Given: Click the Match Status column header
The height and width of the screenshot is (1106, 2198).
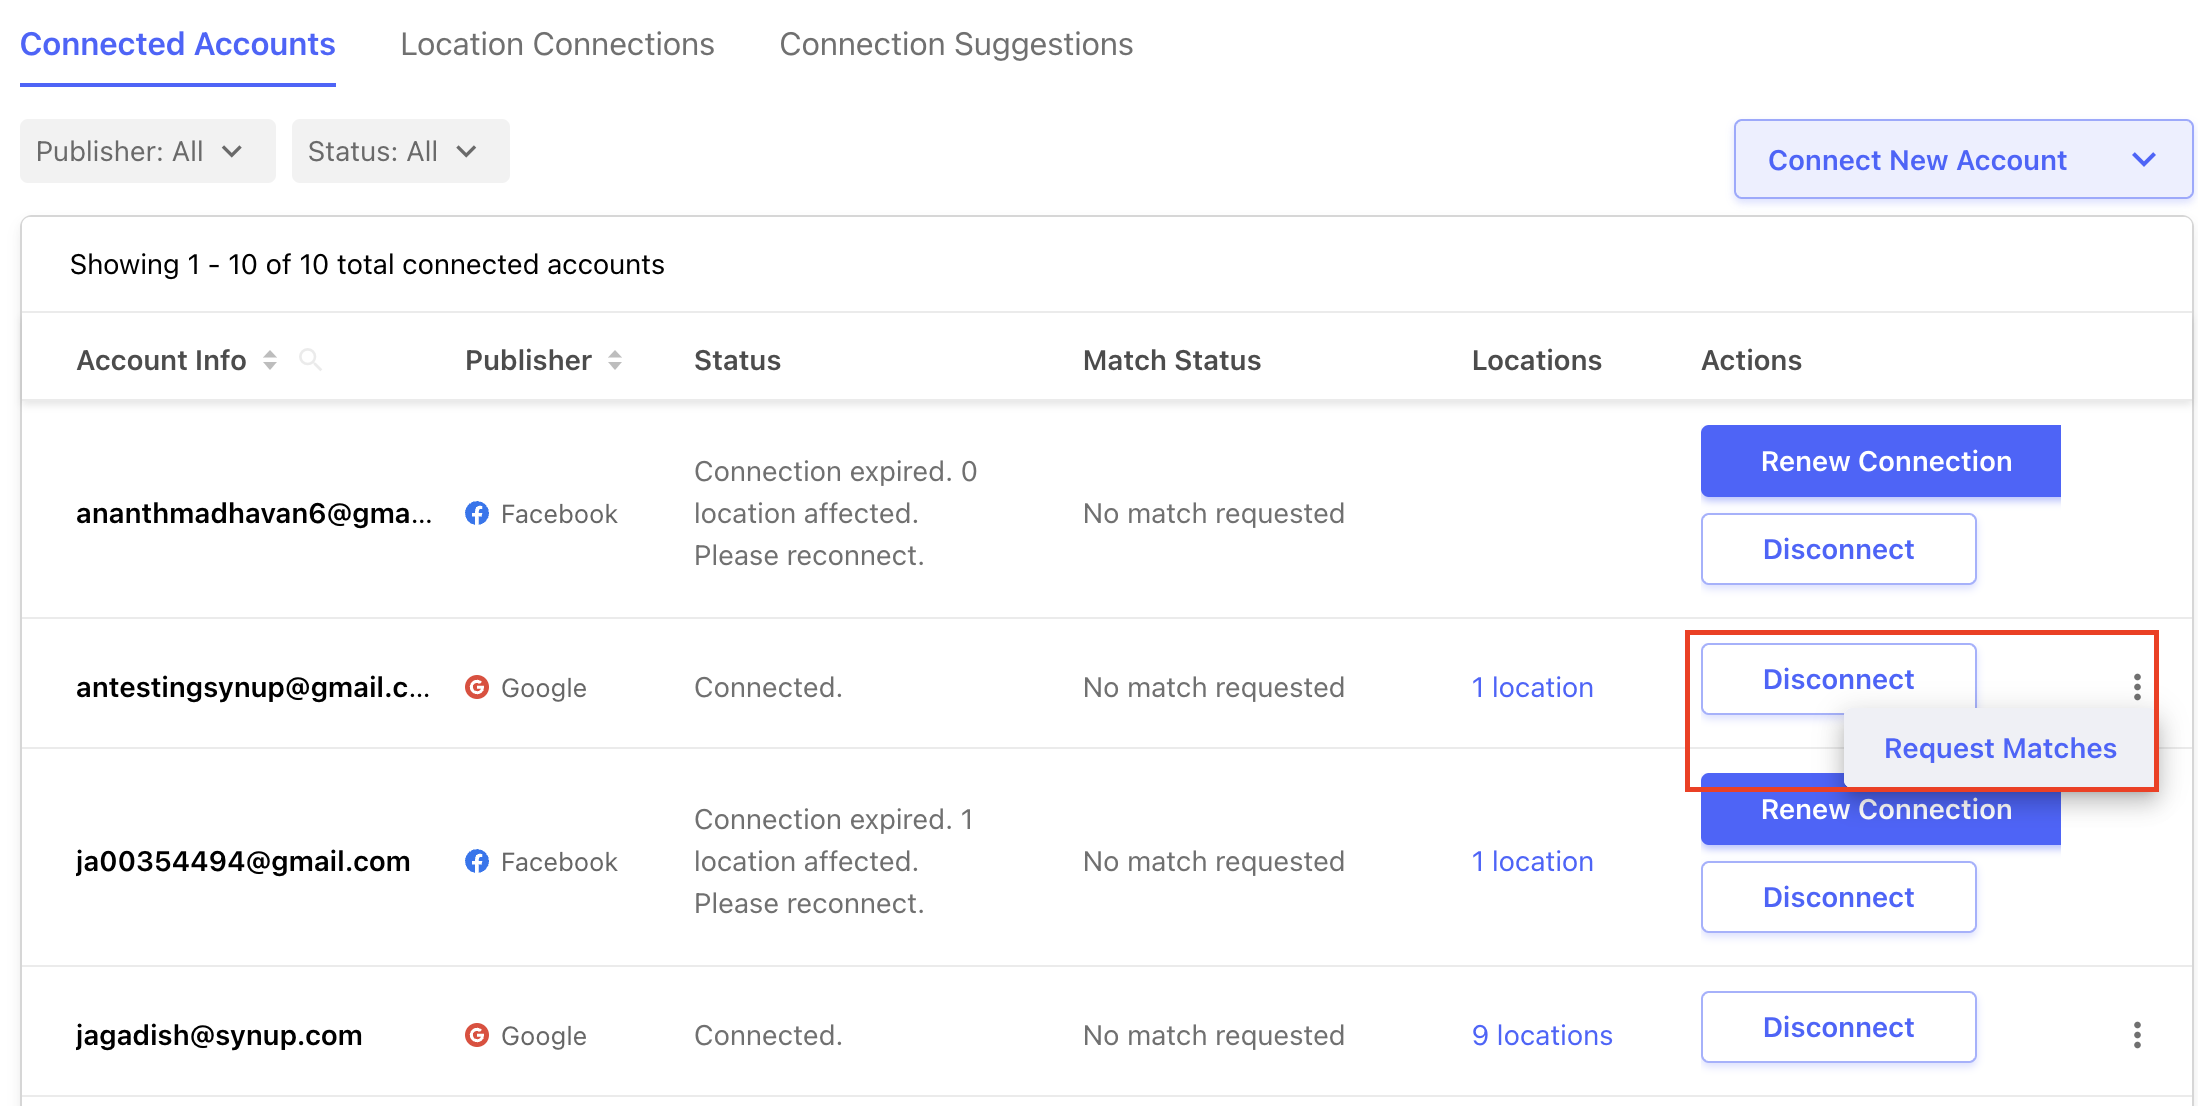Looking at the screenshot, I should [x=1172, y=360].
